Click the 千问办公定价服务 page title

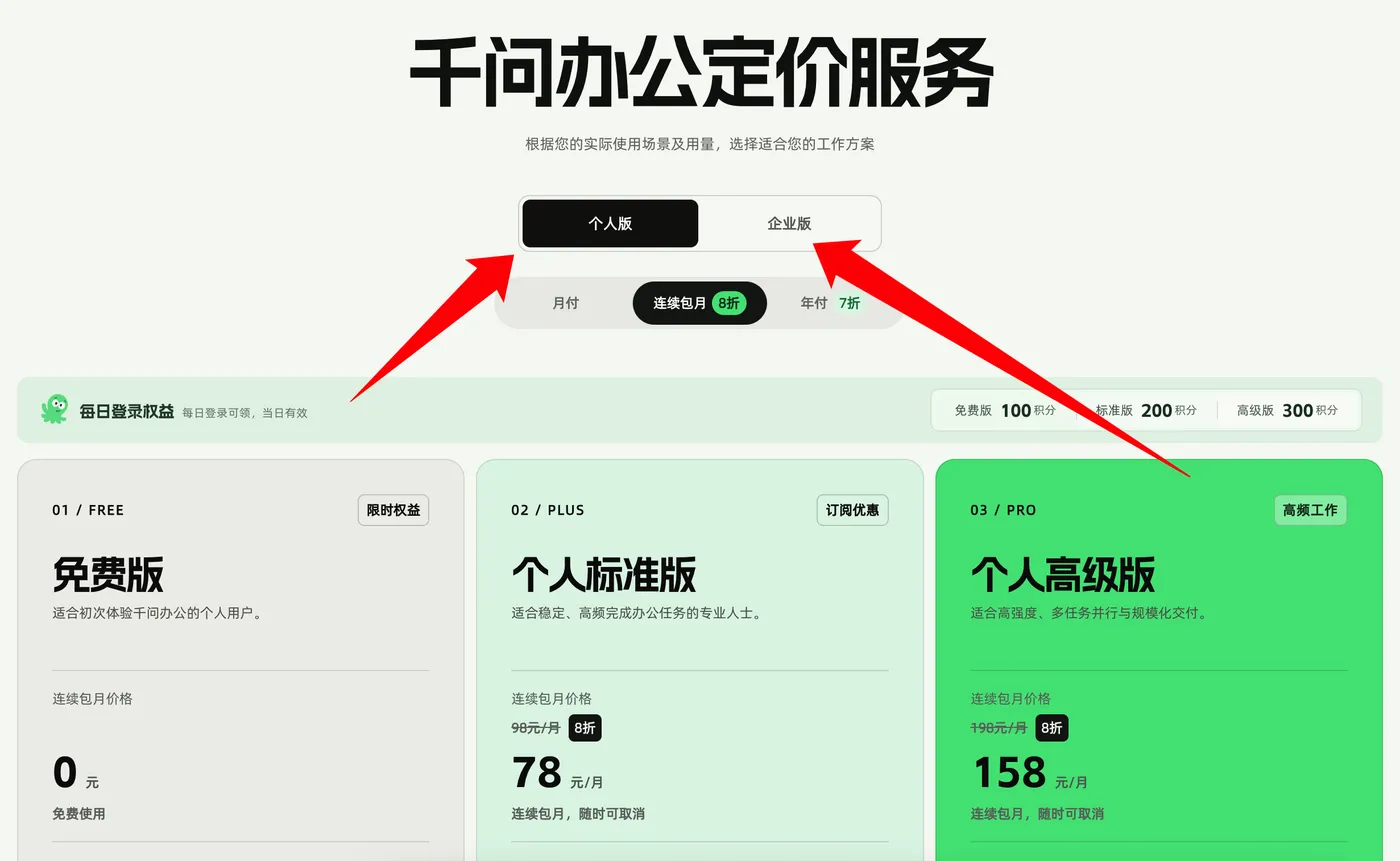point(701,74)
